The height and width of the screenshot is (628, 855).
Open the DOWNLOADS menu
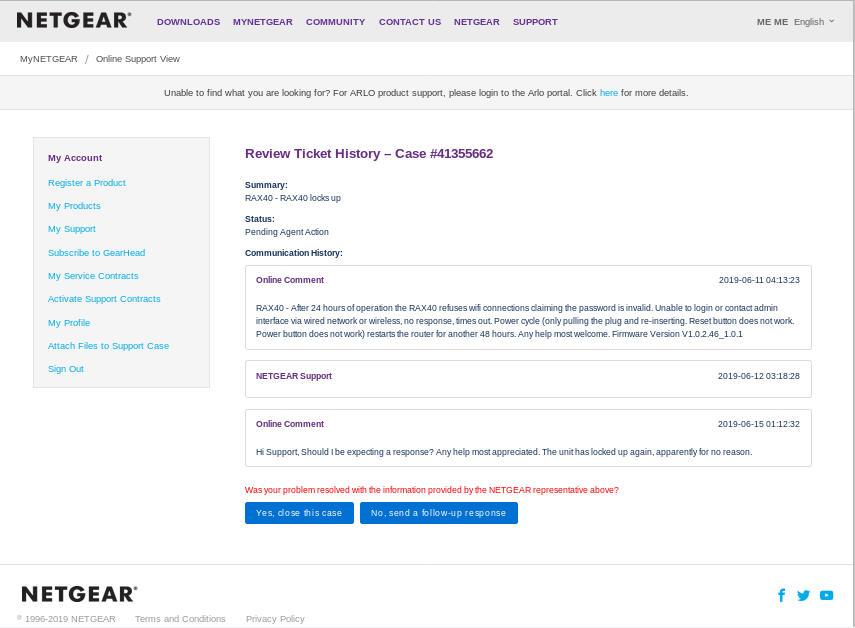[188, 22]
